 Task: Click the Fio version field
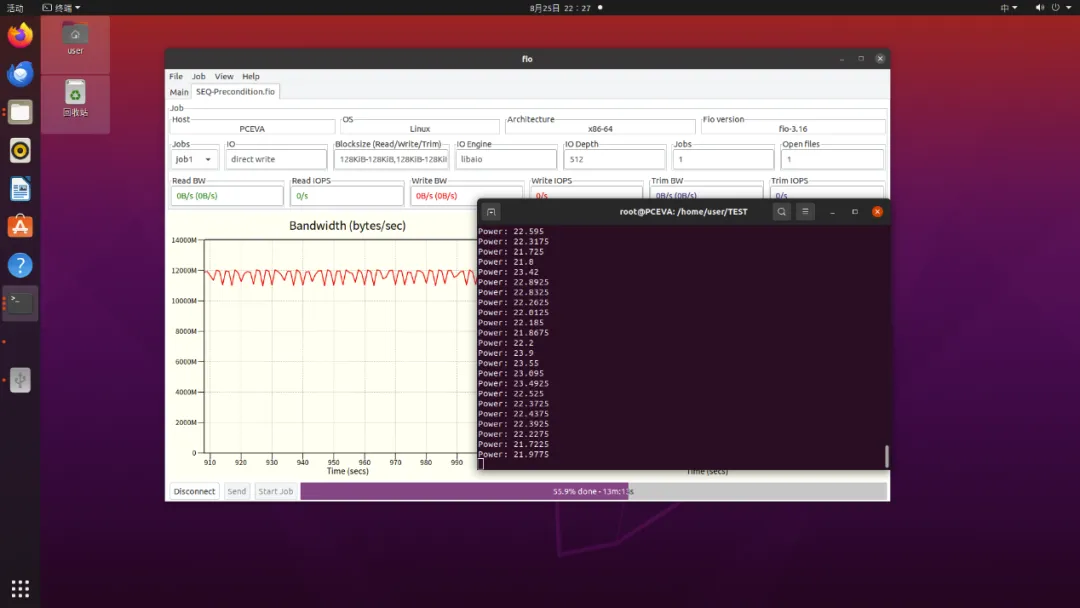tap(793, 129)
